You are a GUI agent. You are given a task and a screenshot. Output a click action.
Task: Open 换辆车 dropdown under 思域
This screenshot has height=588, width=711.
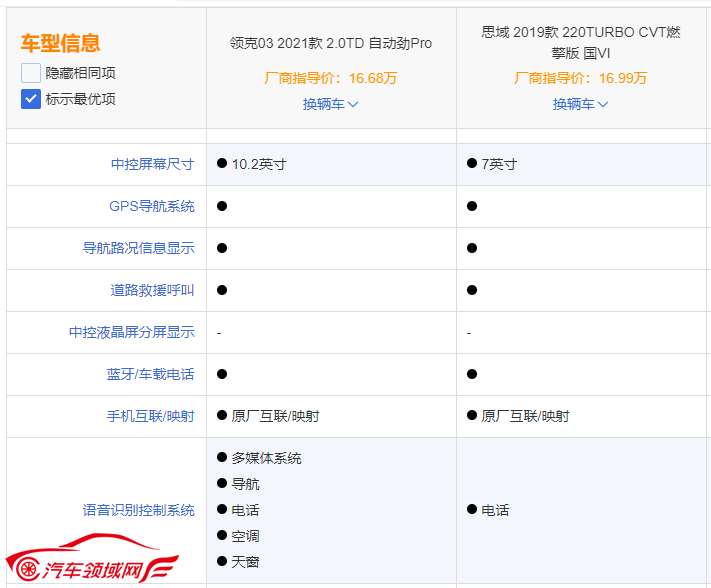(x=580, y=104)
